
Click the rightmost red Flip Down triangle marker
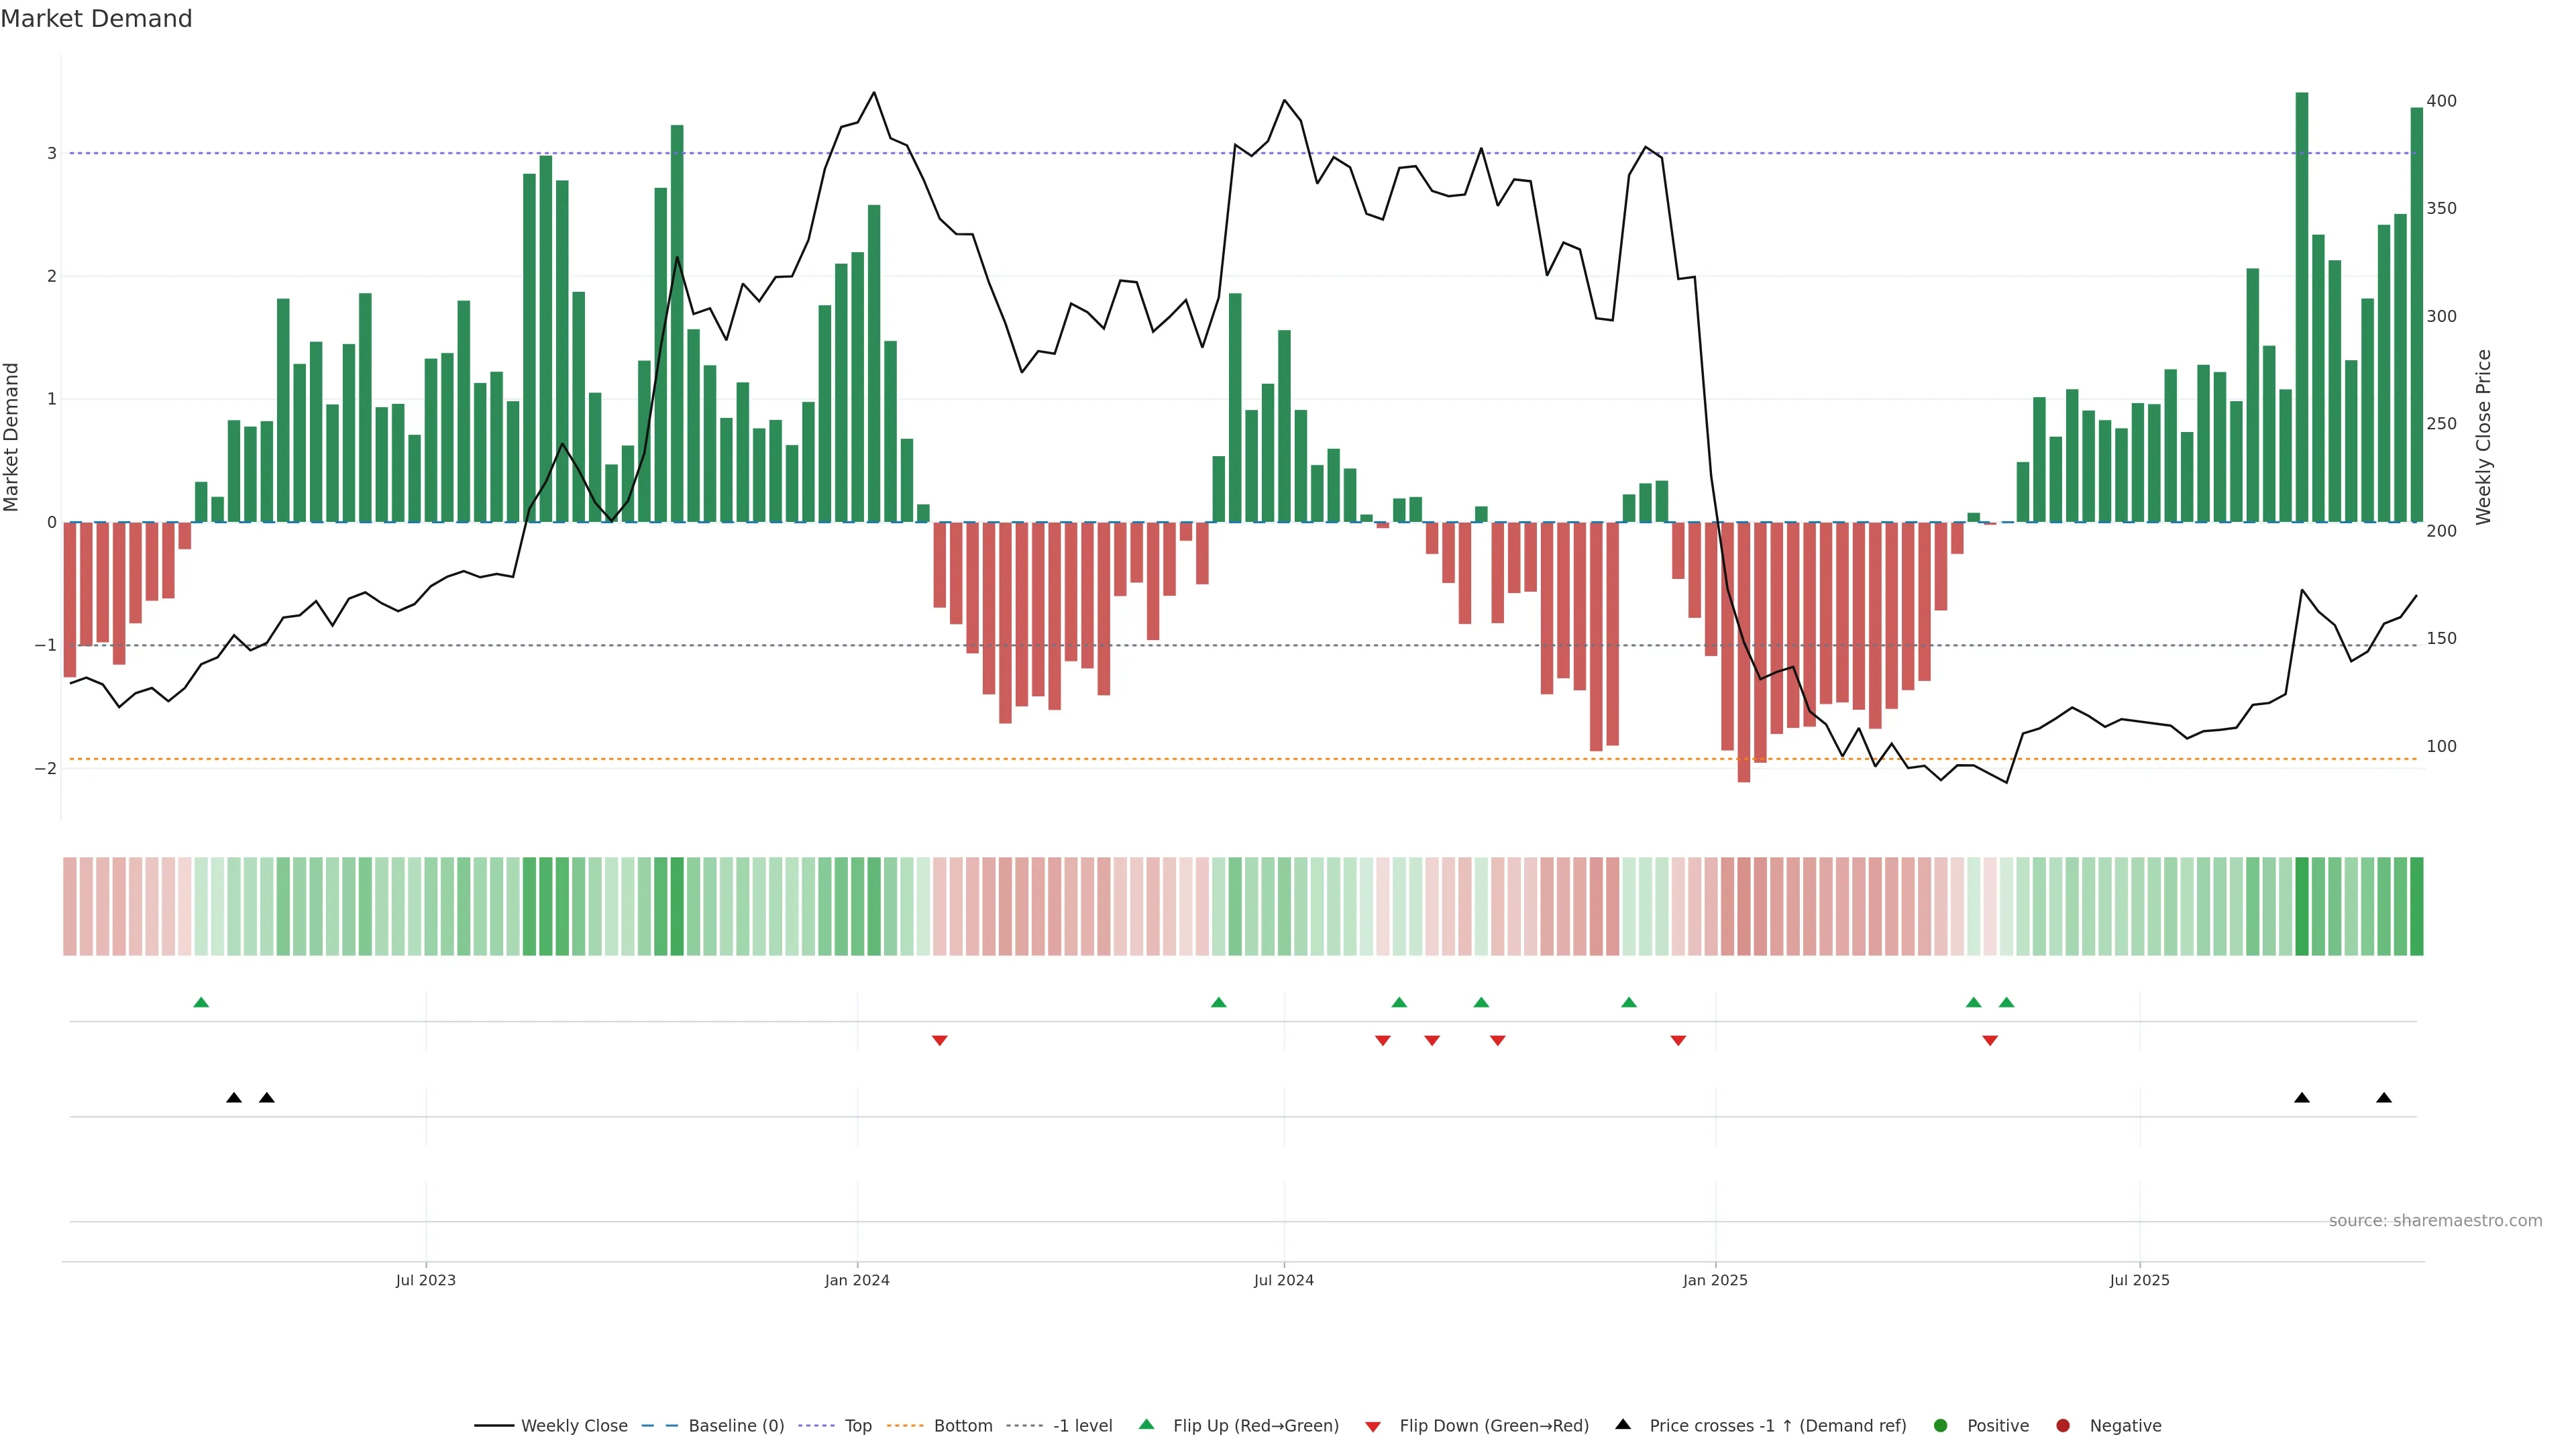(x=1990, y=1041)
